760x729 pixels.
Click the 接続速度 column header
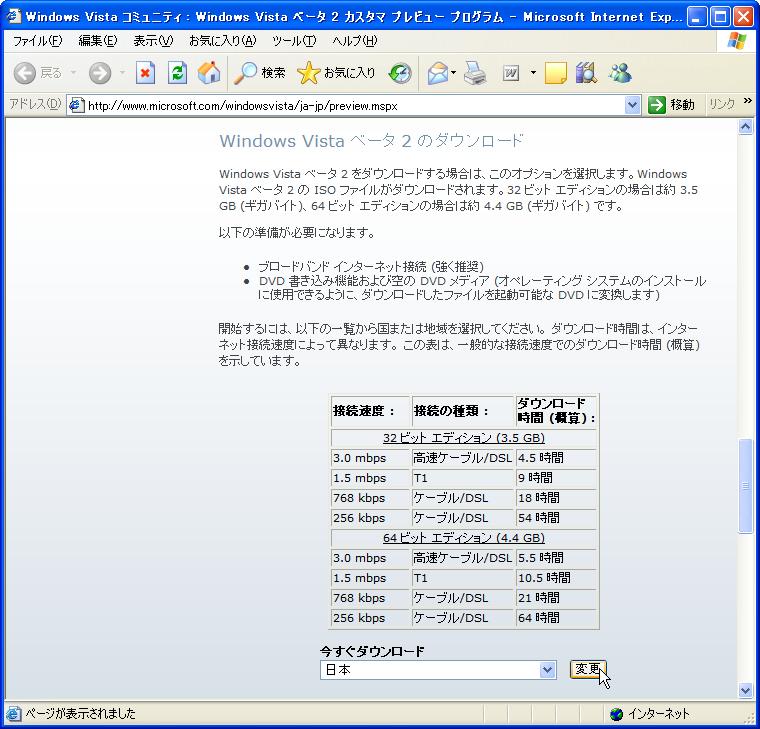tap(370, 411)
